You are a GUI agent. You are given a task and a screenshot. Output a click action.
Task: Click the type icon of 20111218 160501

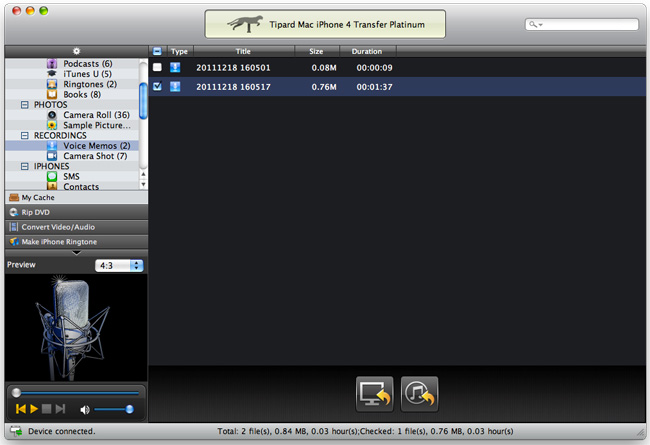[x=175, y=67]
